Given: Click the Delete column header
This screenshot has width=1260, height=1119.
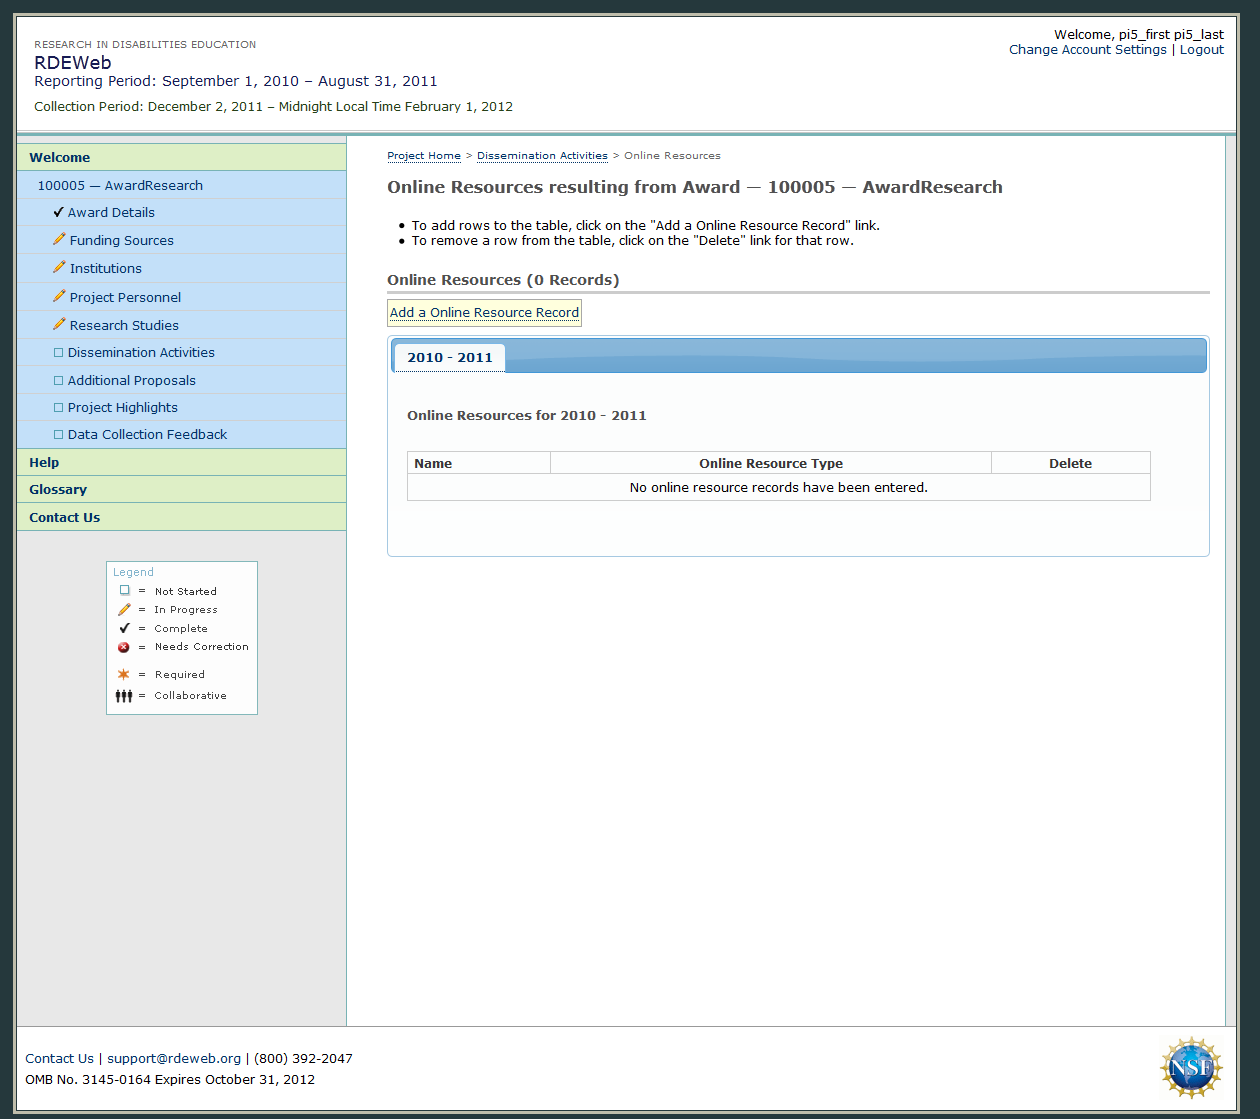Looking at the screenshot, I should coord(1071,463).
